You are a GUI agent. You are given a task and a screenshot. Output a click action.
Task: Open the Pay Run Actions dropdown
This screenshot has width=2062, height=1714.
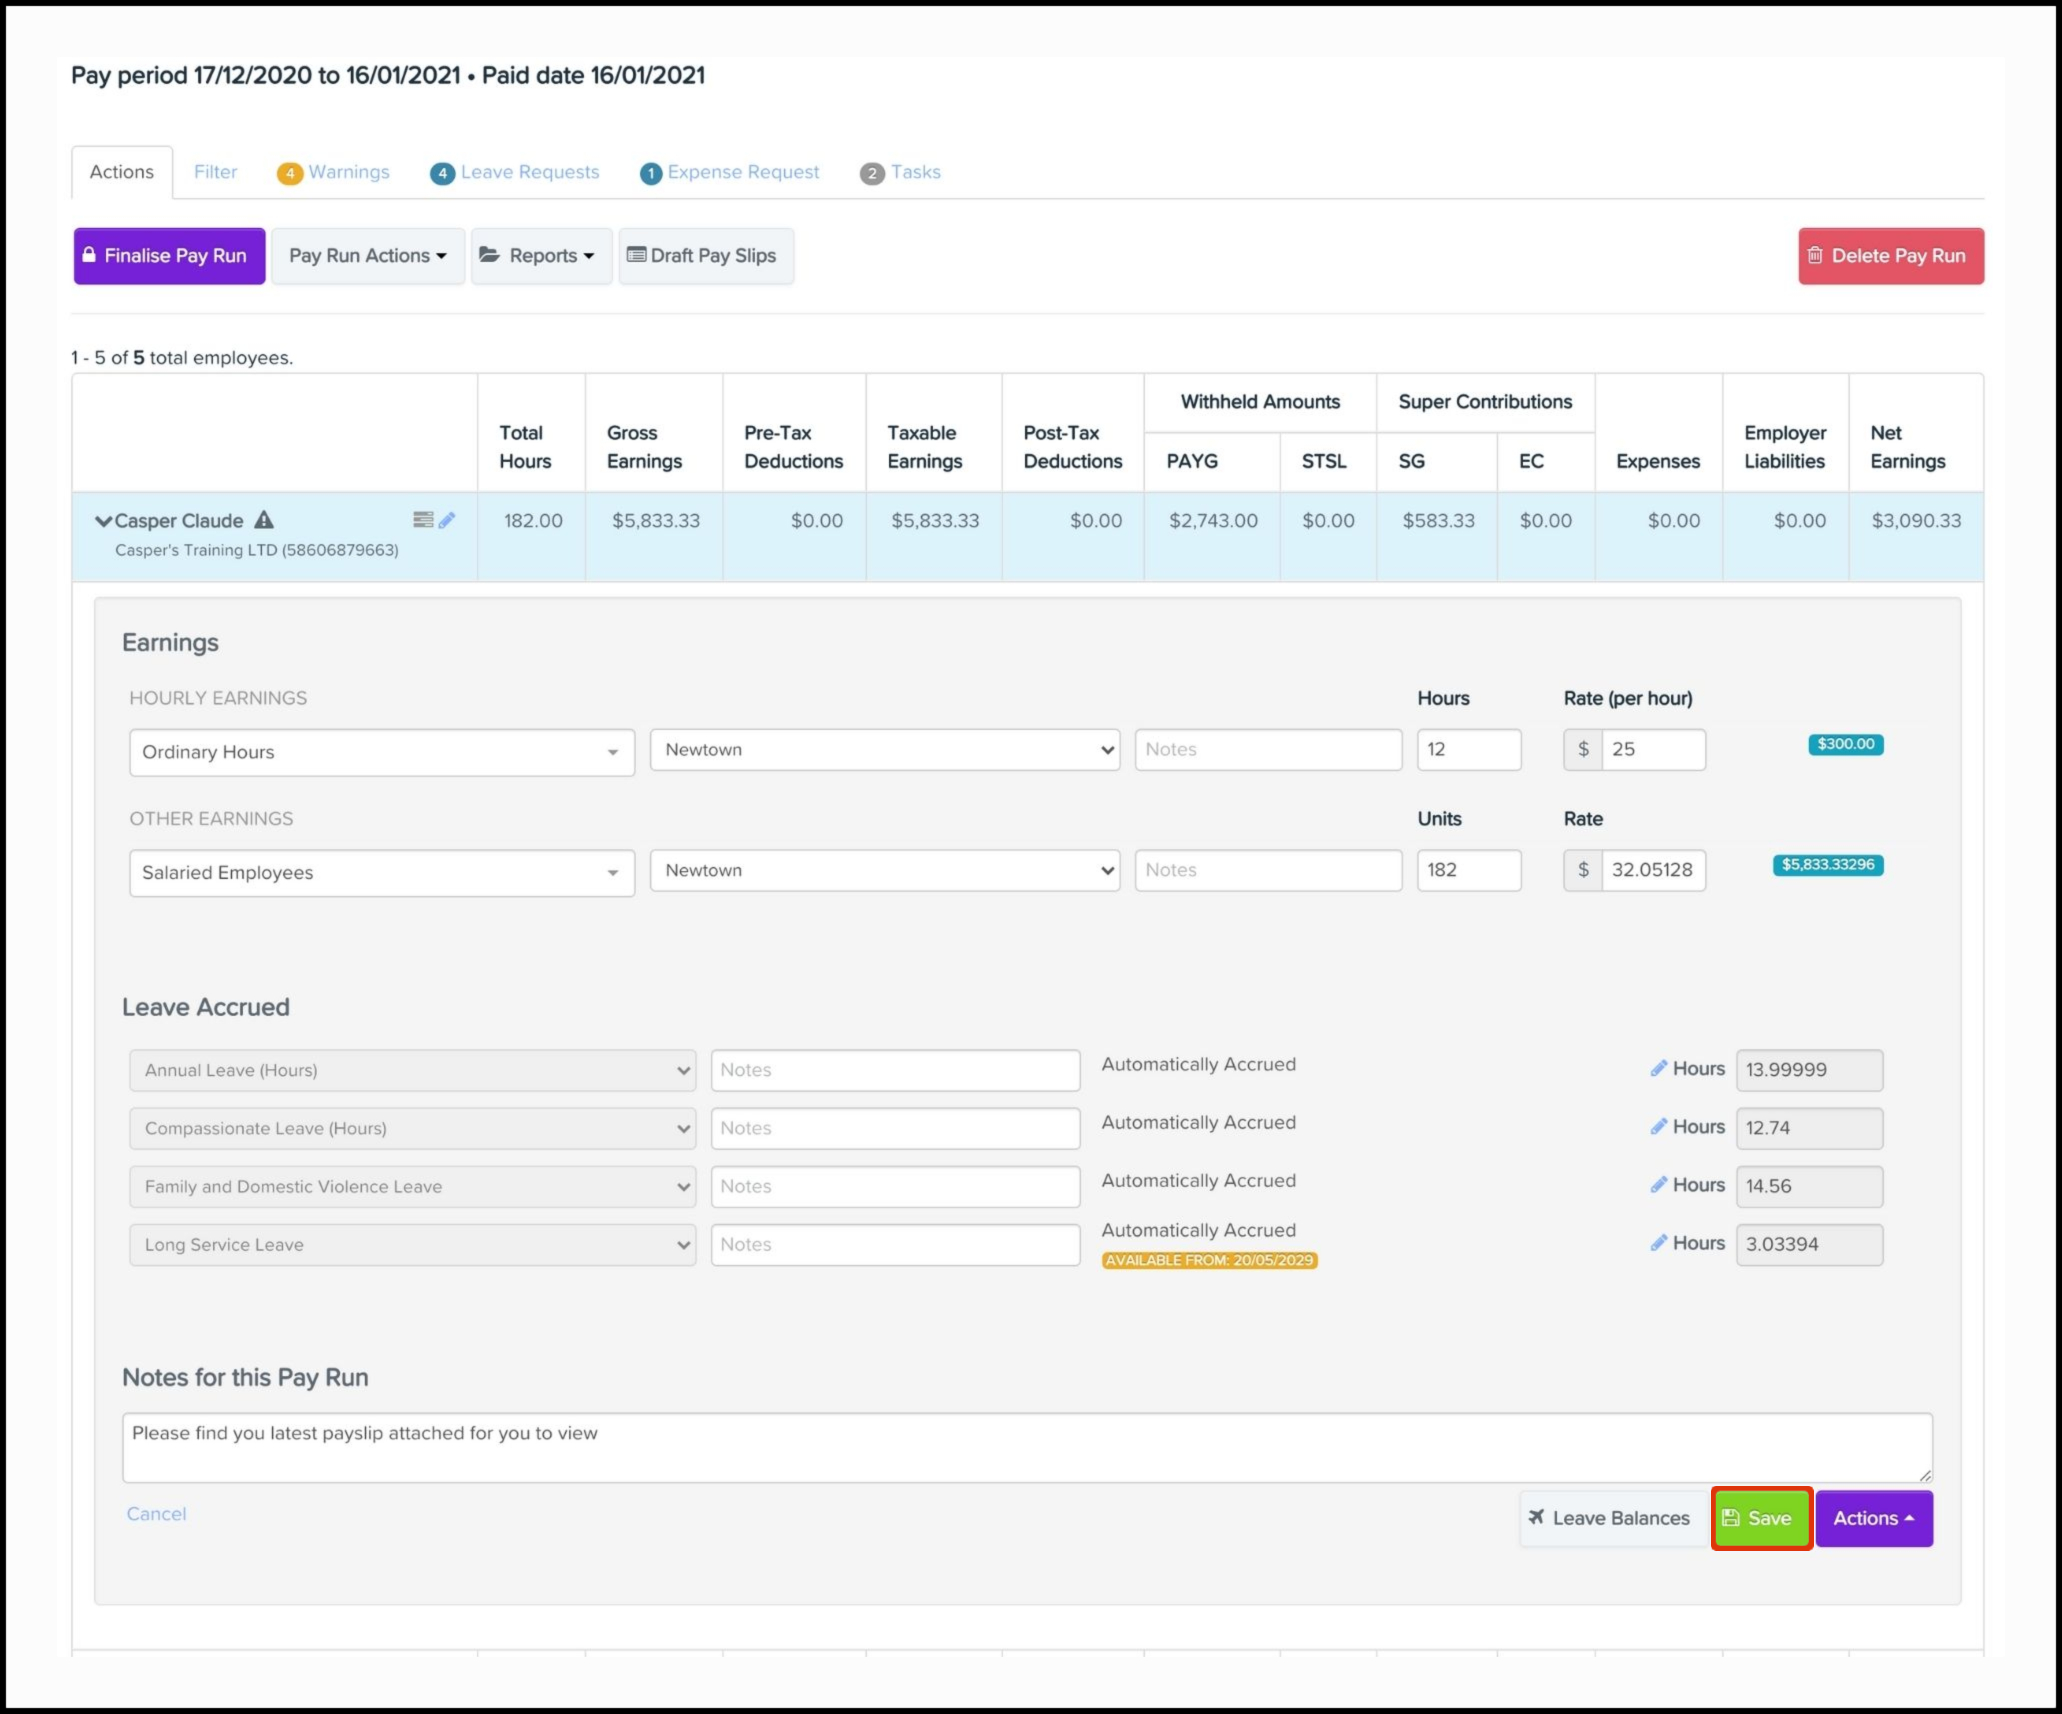pyautogui.click(x=367, y=256)
